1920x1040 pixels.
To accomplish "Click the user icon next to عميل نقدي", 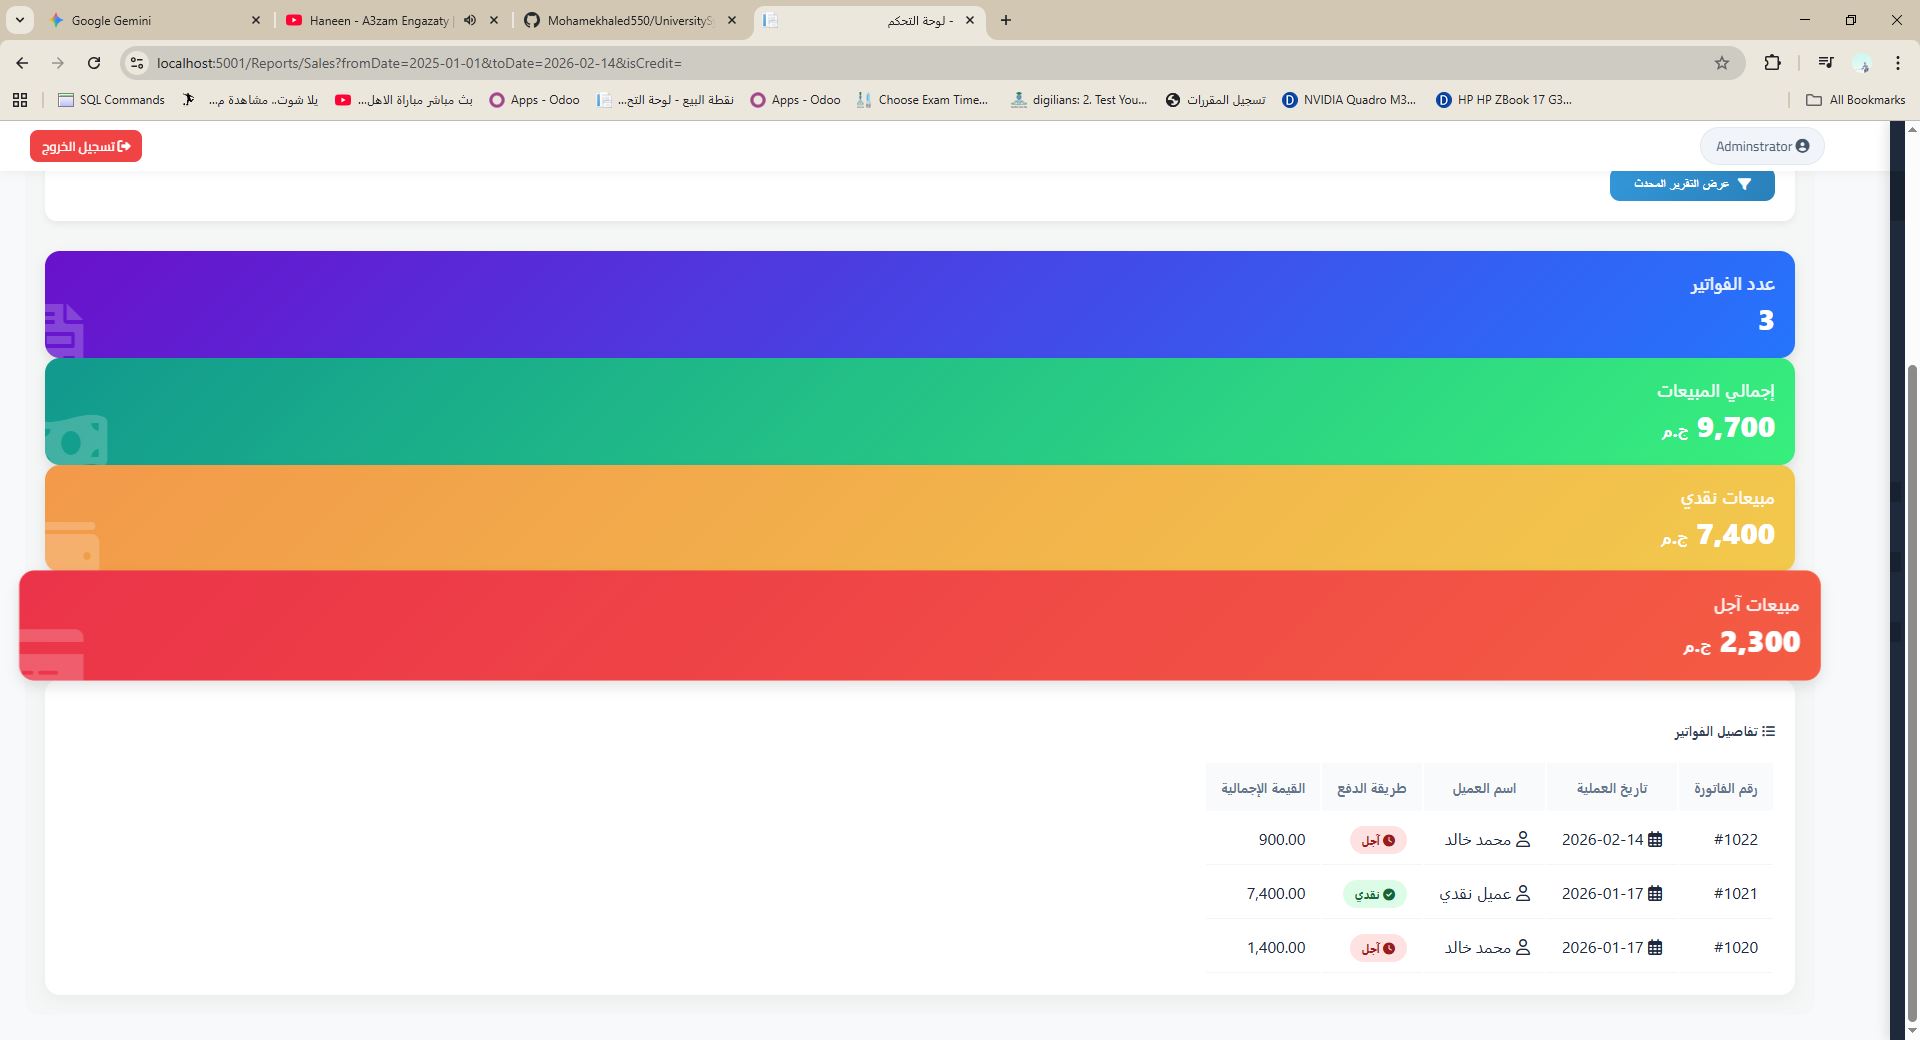I will [x=1523, y=894].
